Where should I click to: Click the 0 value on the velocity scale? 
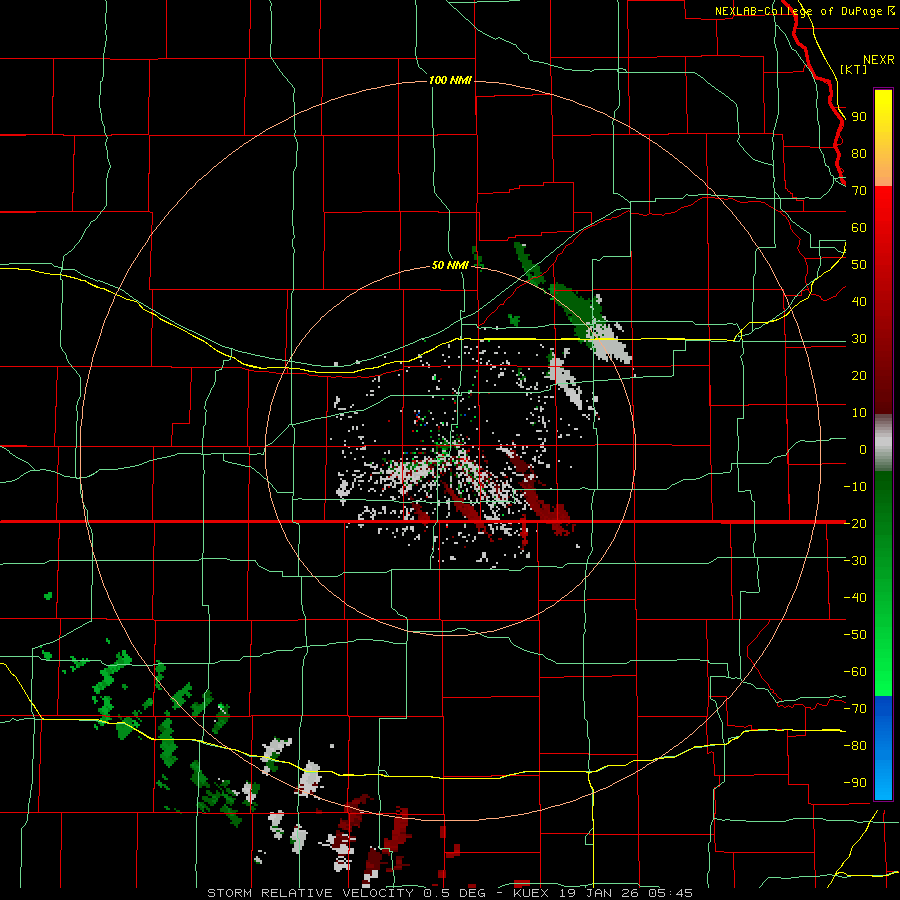pos(863,450)
